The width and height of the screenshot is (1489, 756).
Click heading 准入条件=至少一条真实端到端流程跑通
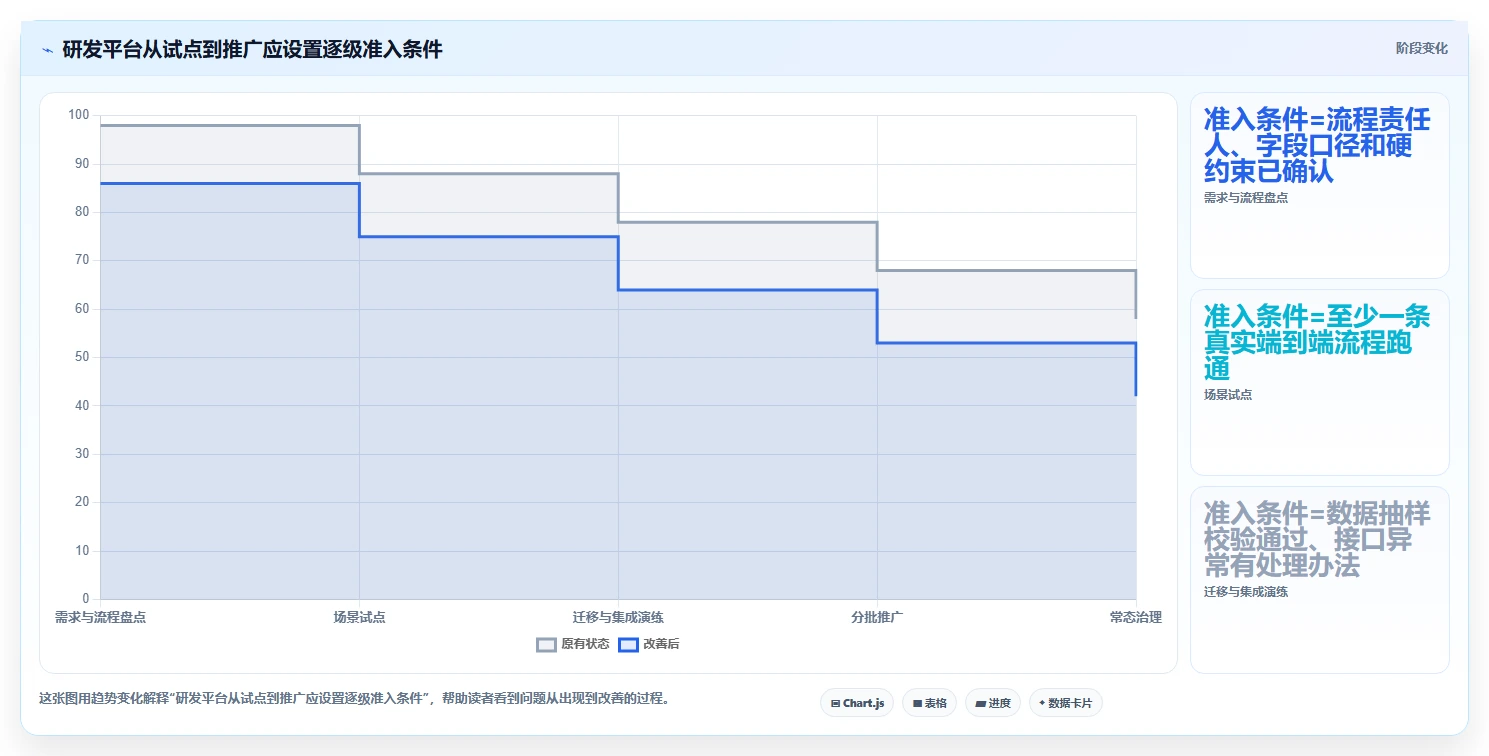pyautogui.click(x=1317, y=343)
